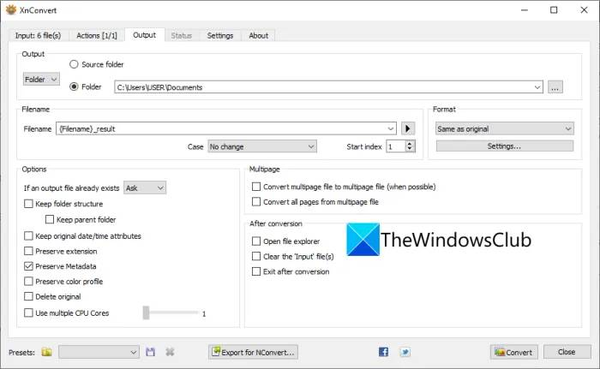Click the XnConvert app logo icon
The width and height of the screenshot is (600, 369).
point(11,10)
